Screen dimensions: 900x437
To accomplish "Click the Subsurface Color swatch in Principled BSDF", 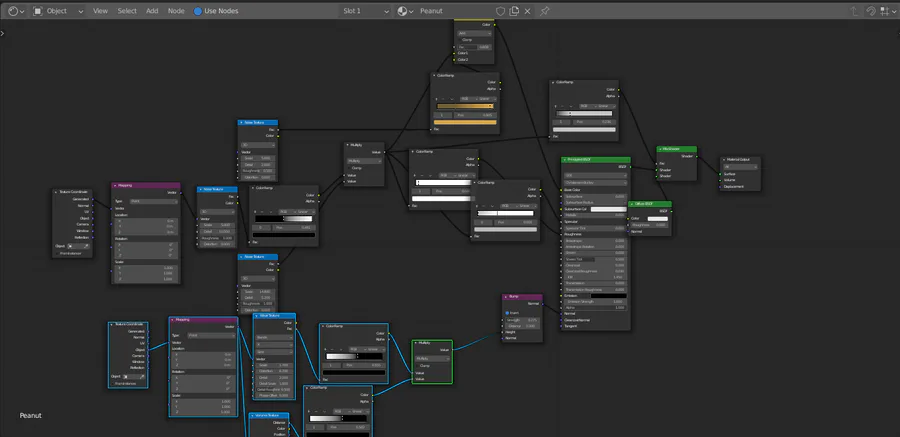I will (x=608, y=209).
